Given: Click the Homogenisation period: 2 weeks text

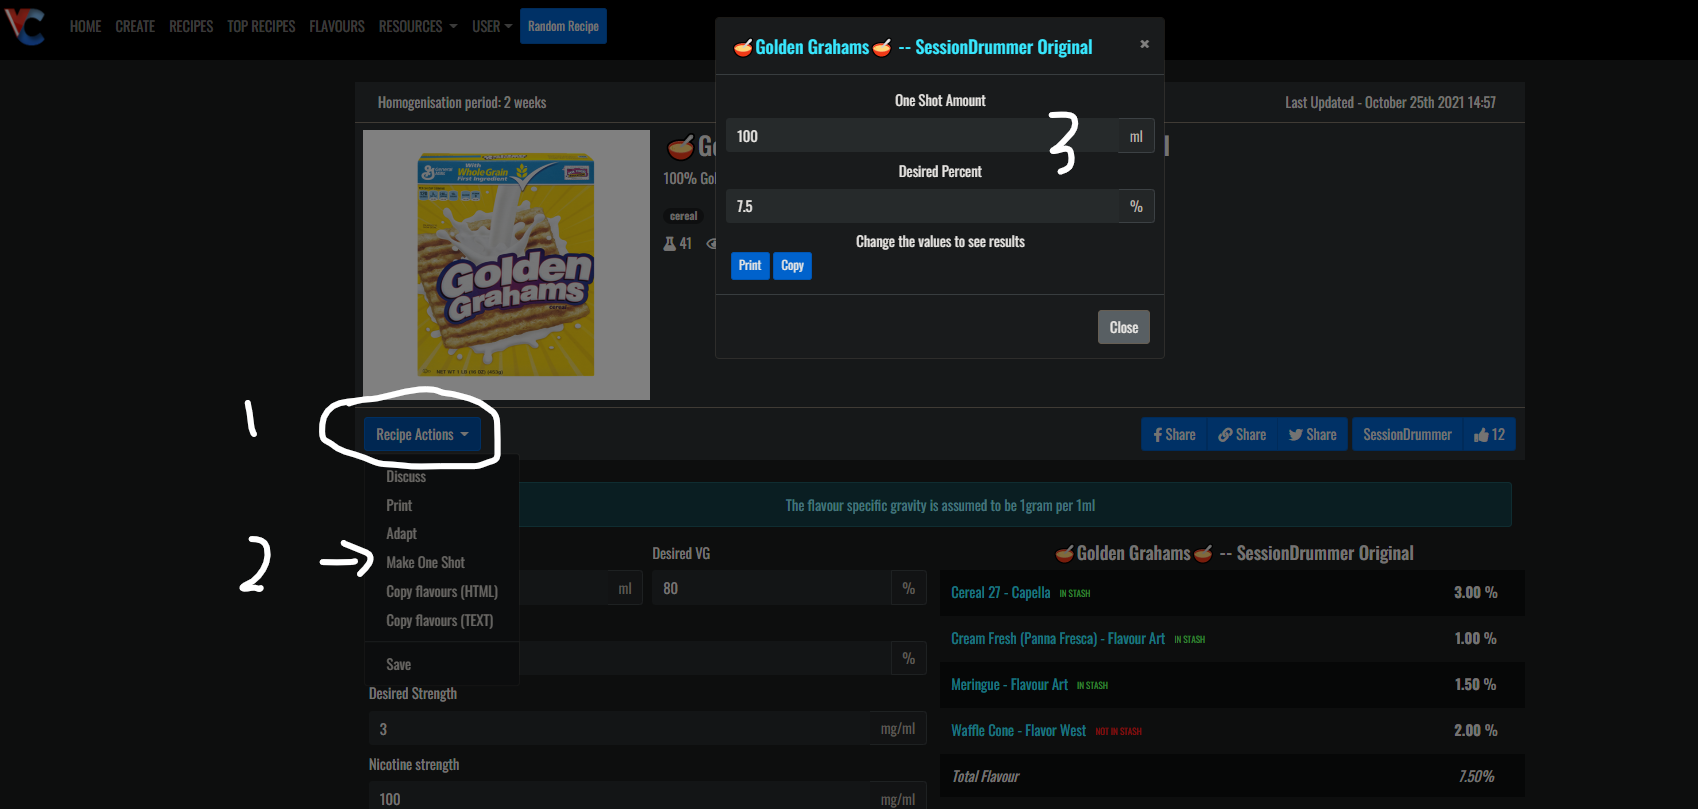Looking at the screenshot, I should pyautogui.click(x=462, y=102).
